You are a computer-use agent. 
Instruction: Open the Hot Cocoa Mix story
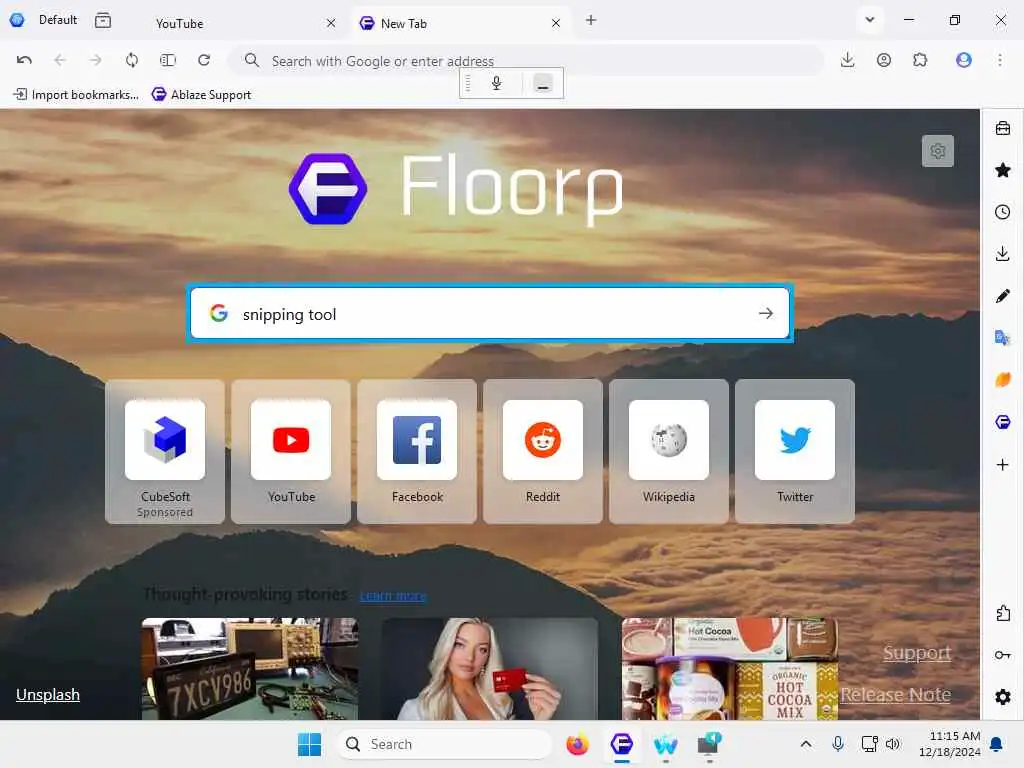(x=729, y=669)
